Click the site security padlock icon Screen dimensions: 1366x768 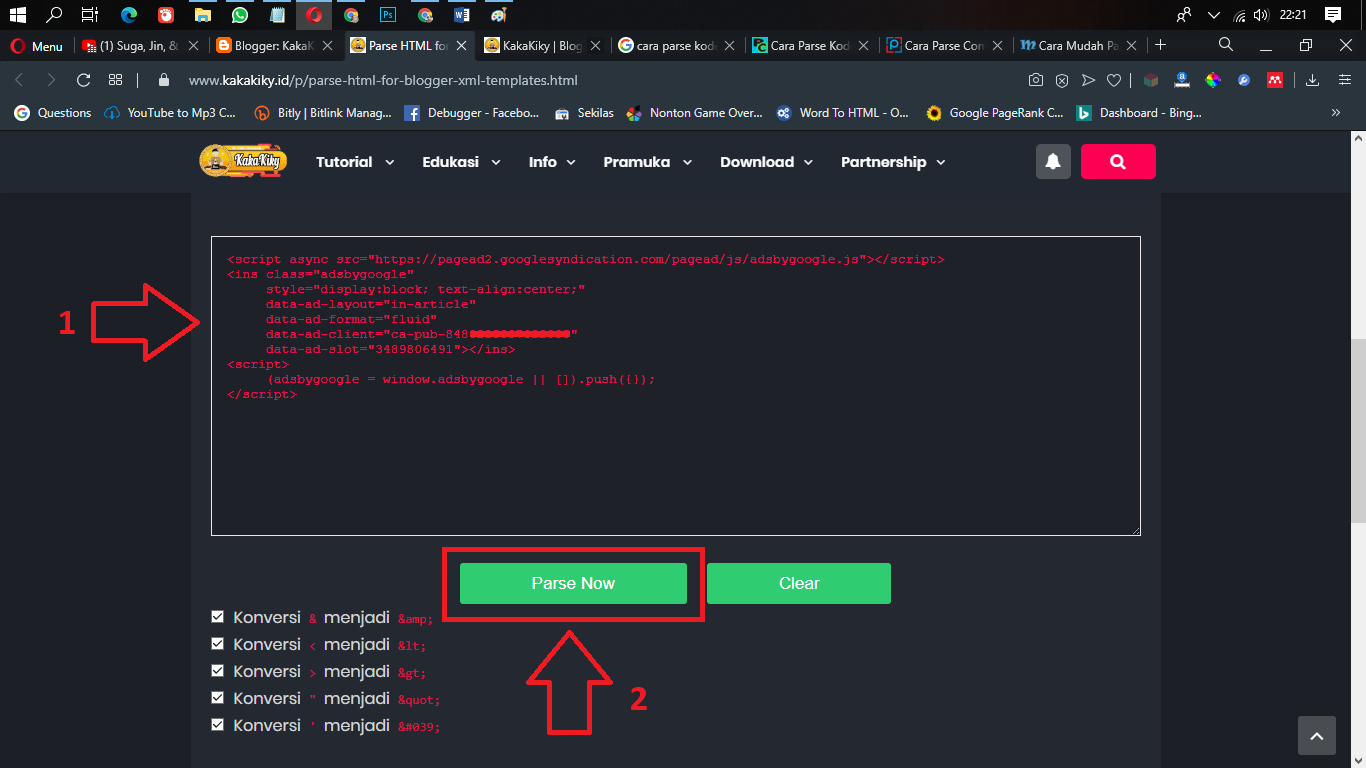pos(164,80)
